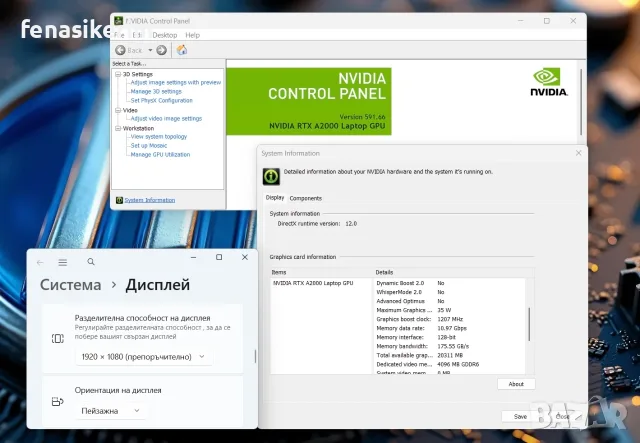Select NVIDIA RTX A2000 Laptop GPU item row
Image resolution: width=640 pixels, height=443 pixels.
point(321,283)
